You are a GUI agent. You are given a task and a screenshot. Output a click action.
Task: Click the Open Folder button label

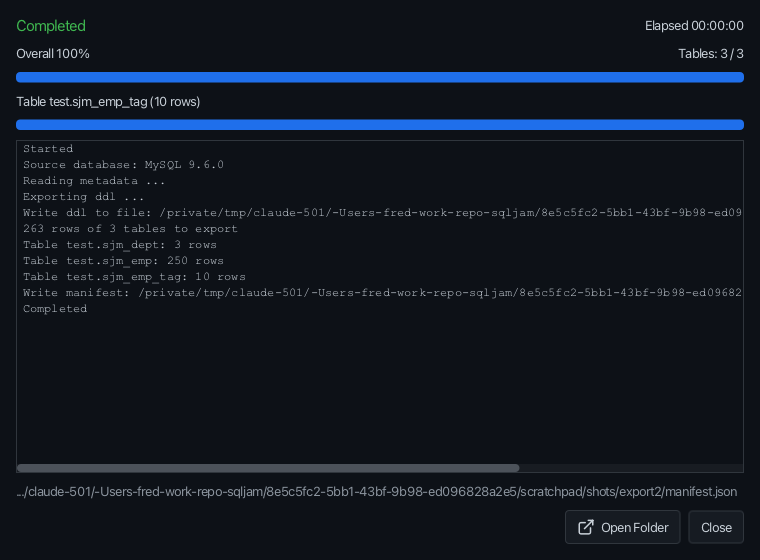tap(634, 528)
